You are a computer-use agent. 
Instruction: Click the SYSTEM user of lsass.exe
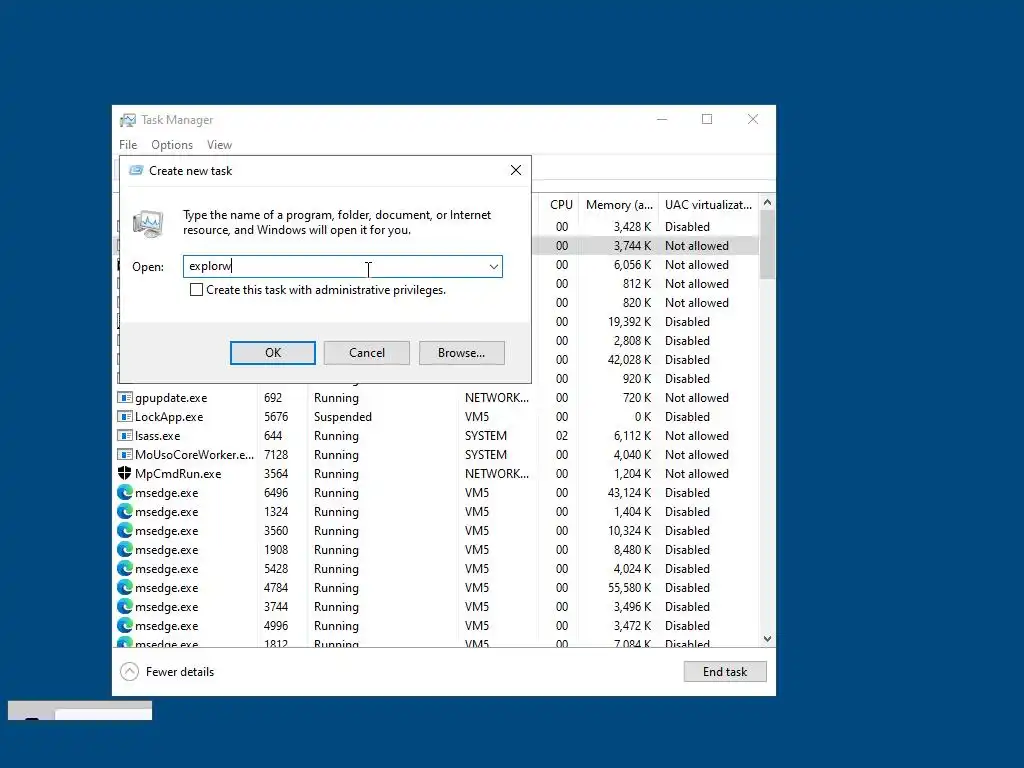point(486,436)
